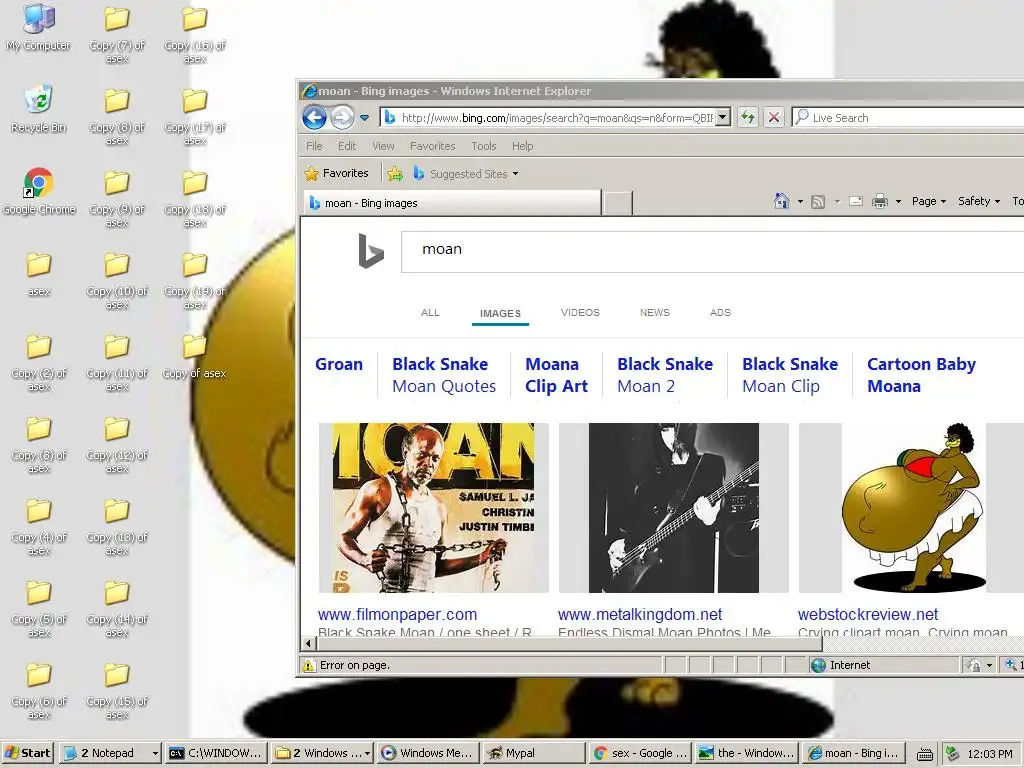Switch to the ALL results tab

(430, 313)
